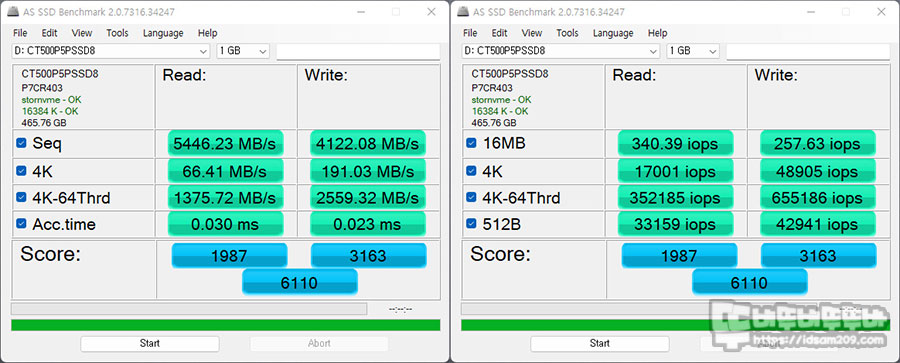Viewport: 900px width, 363px height.
Task: Click the 0.023 ms access time result
Action: 368,224
